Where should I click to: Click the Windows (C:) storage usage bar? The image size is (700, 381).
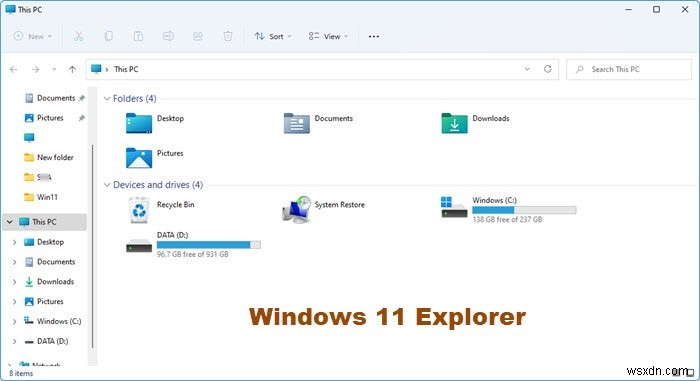[524, 210]
